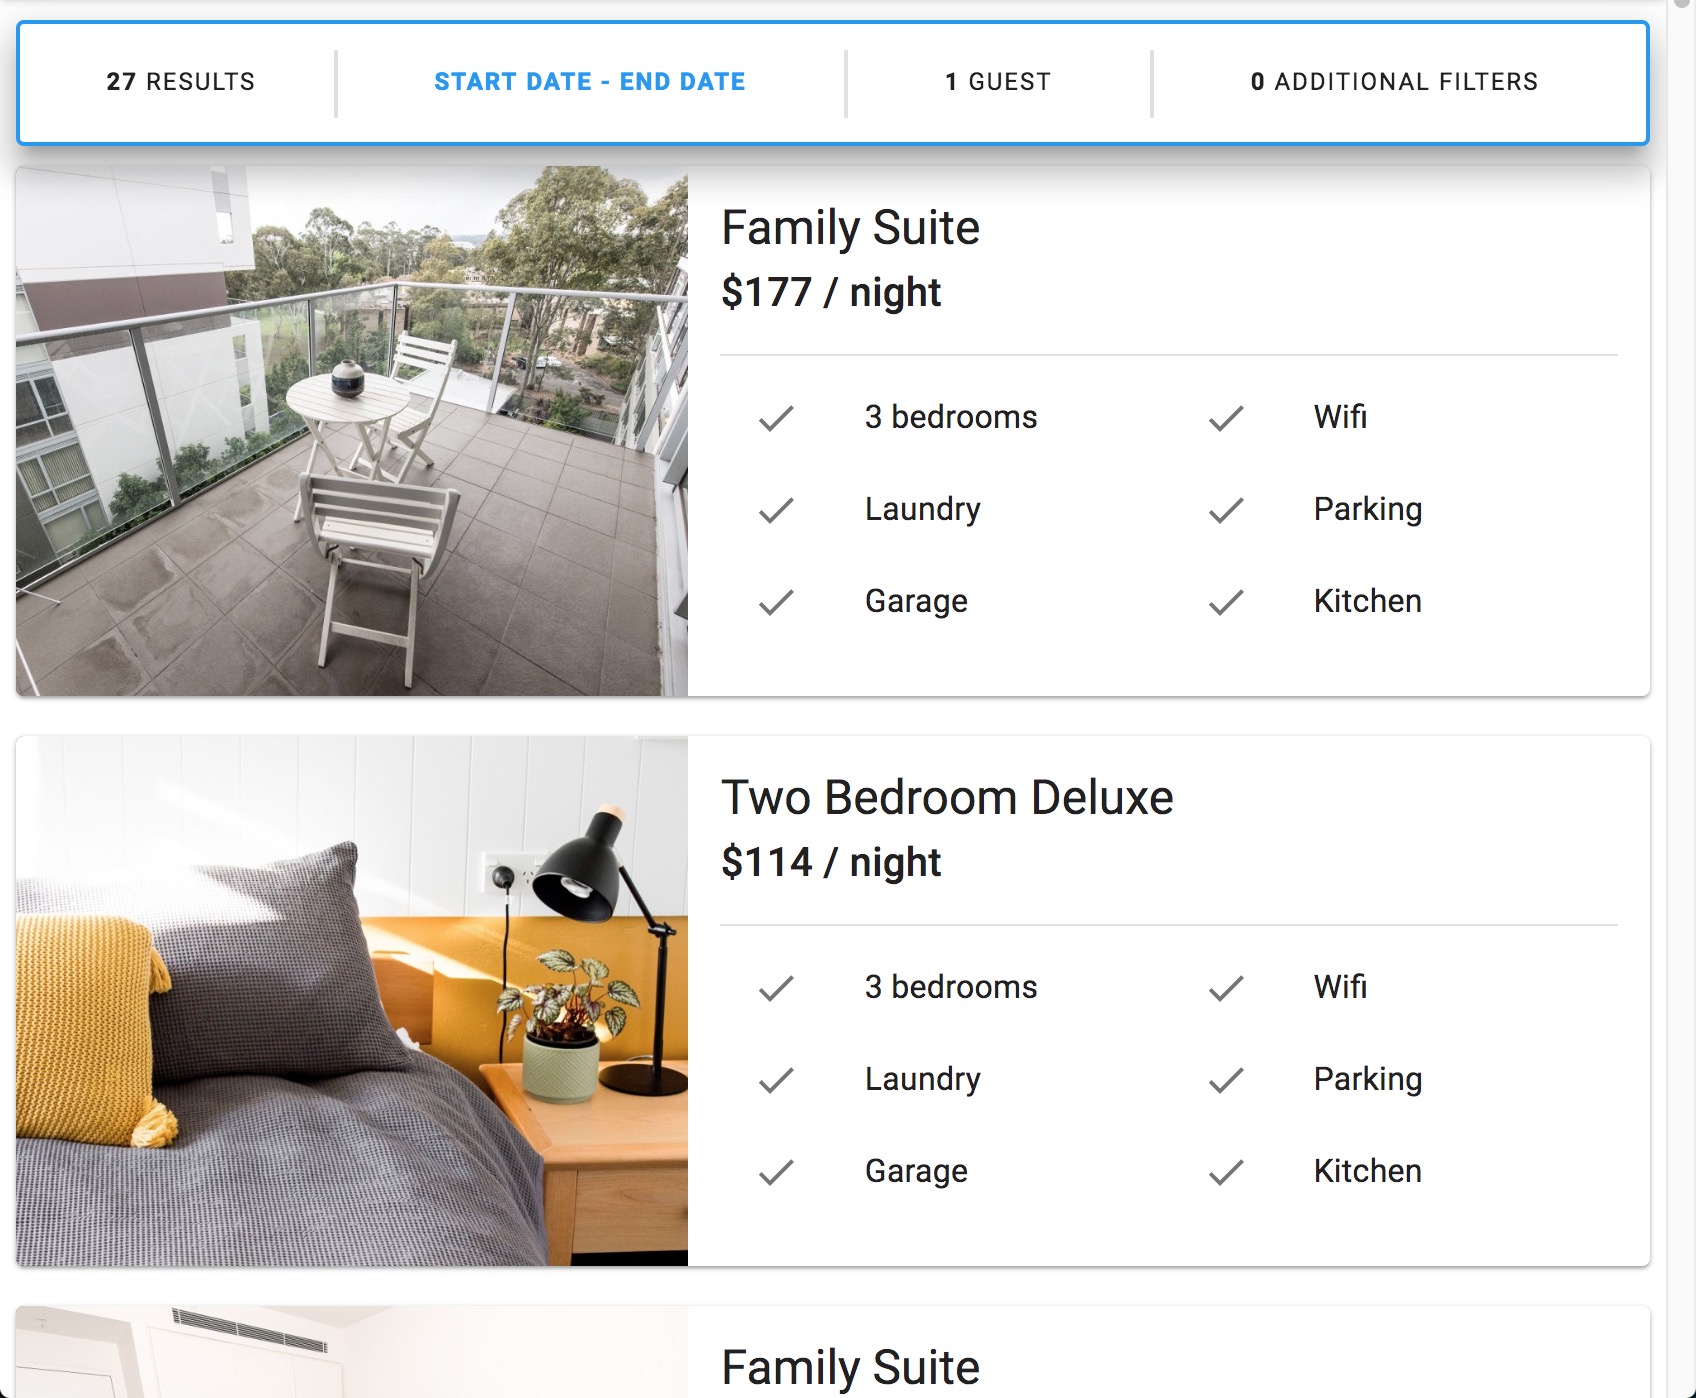Click the checkmark icon beside Wifi in the first Family Suite
The width and height of the screenshot is (1696, 1398).
point(1226,418)
